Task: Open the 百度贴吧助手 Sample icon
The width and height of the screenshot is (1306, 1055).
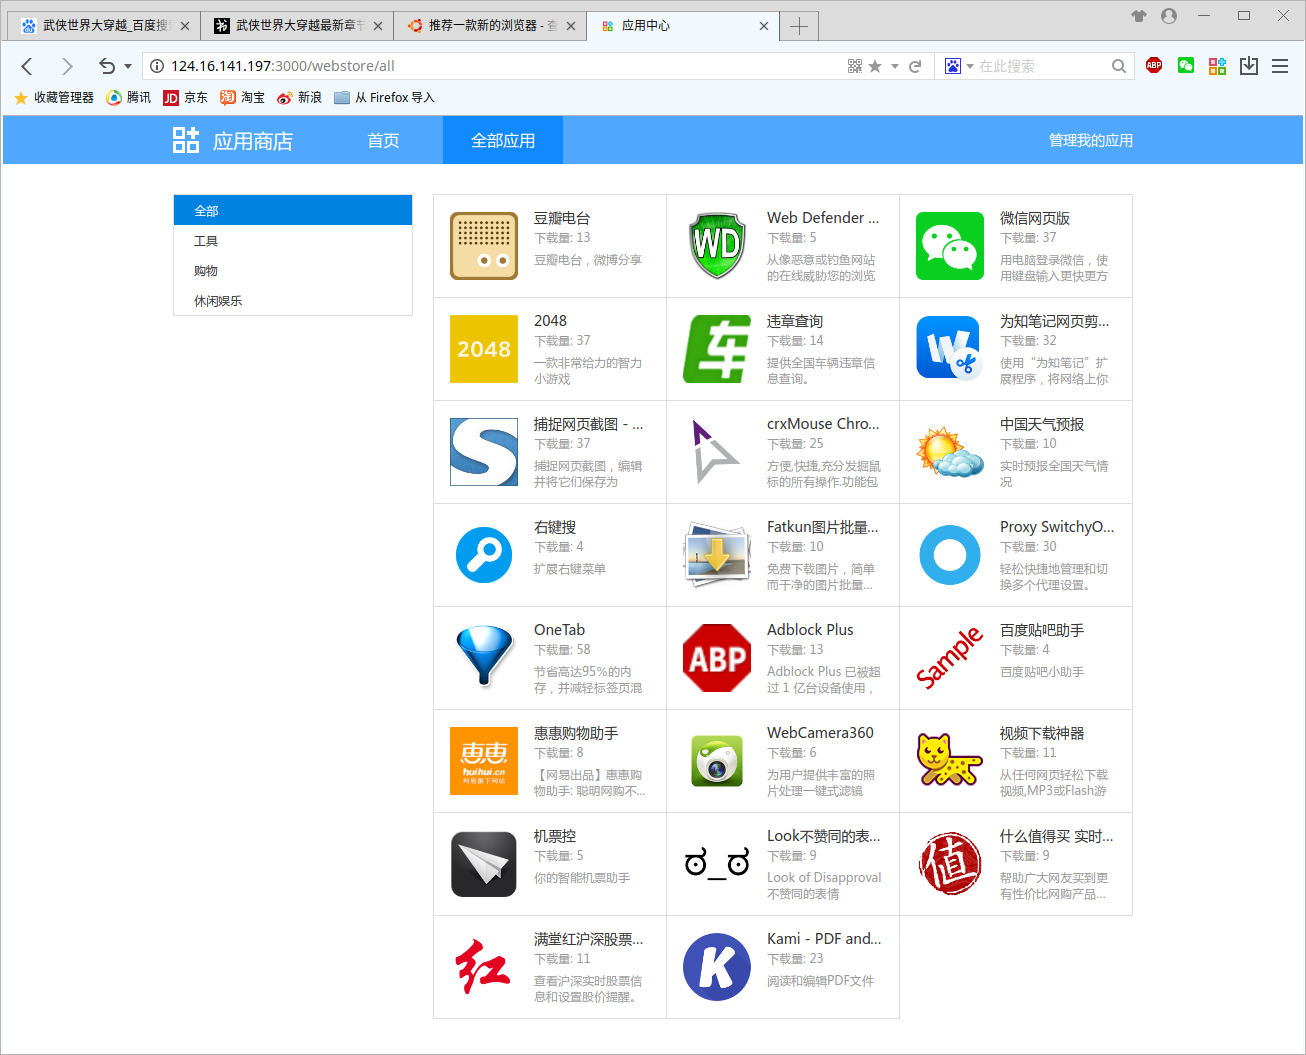Action: 950,658
